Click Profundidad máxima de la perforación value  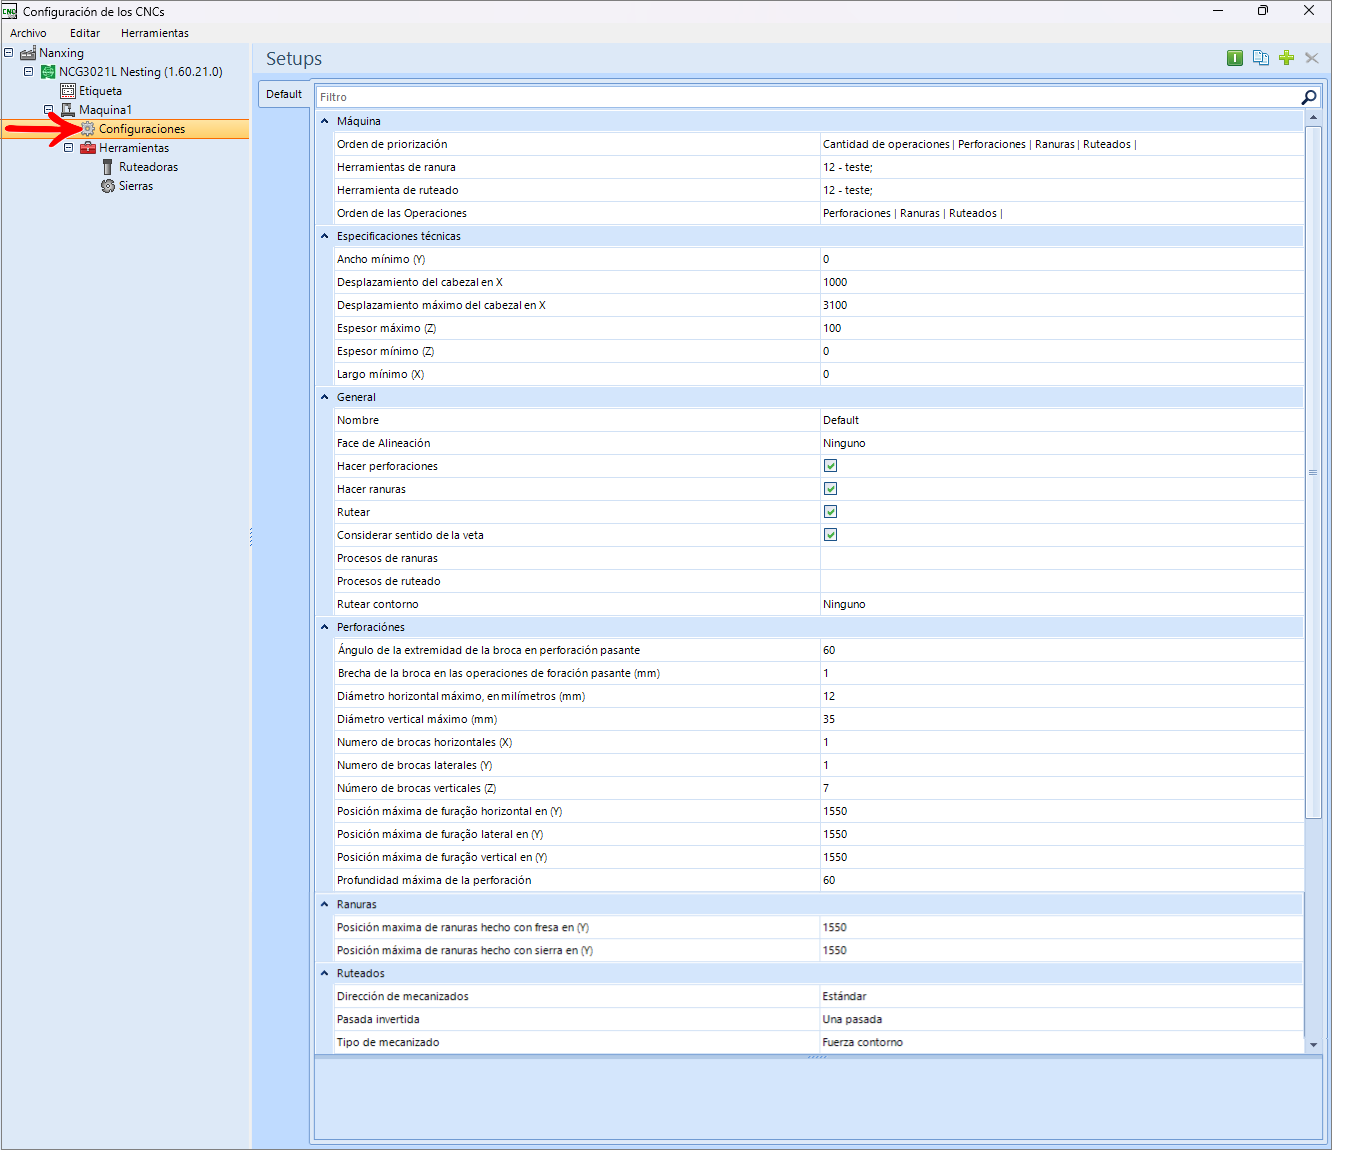(x=1062, y=880)
